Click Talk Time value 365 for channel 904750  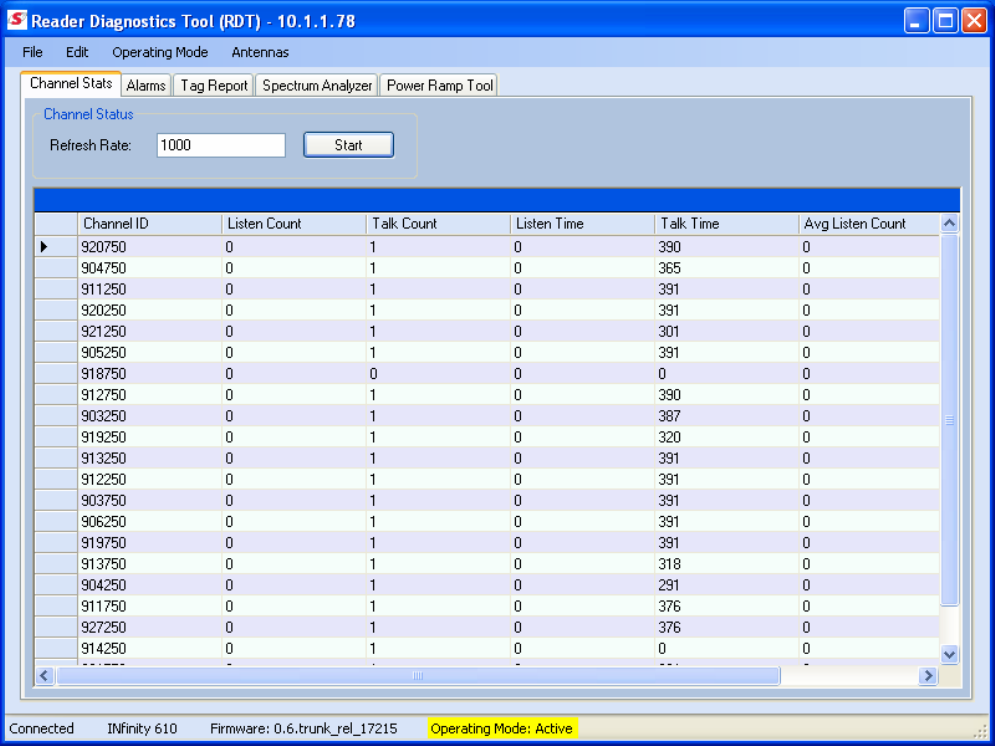[x=726, y=268]
